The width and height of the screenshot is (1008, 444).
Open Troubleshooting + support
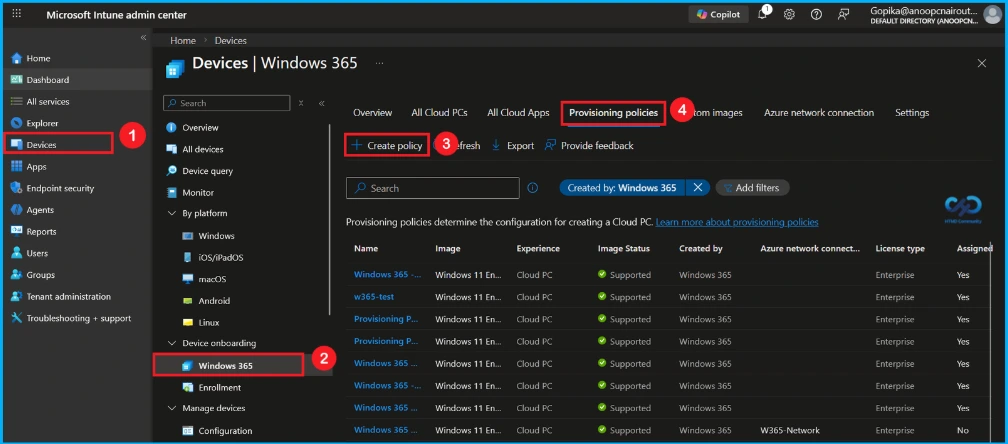(x=76, y=318)
